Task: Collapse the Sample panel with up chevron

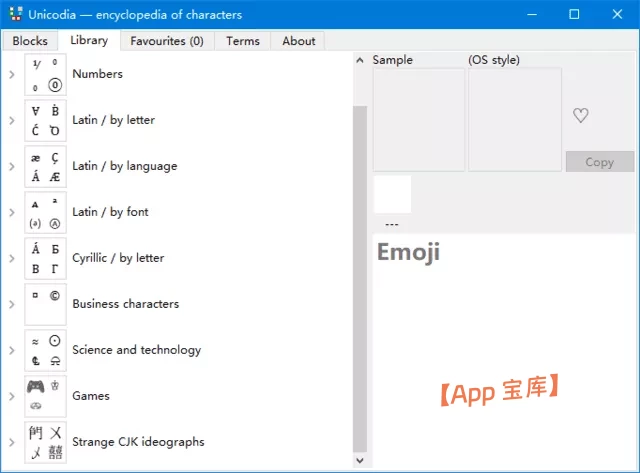Action: (x=360, y=60)
